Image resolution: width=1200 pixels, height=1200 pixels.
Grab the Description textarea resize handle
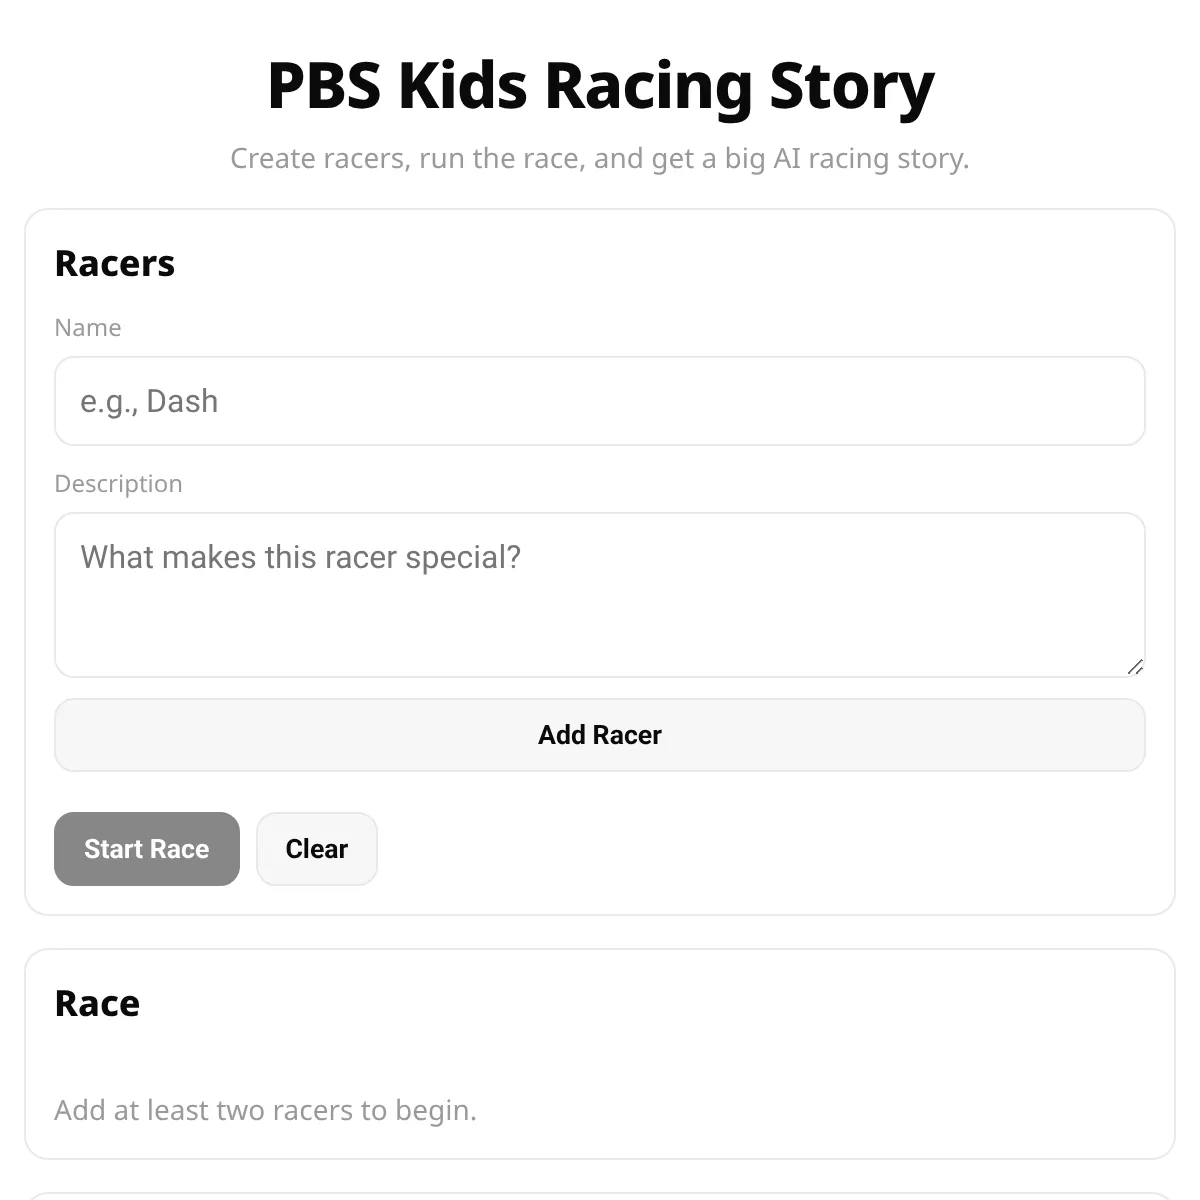tap(1135, 667)
